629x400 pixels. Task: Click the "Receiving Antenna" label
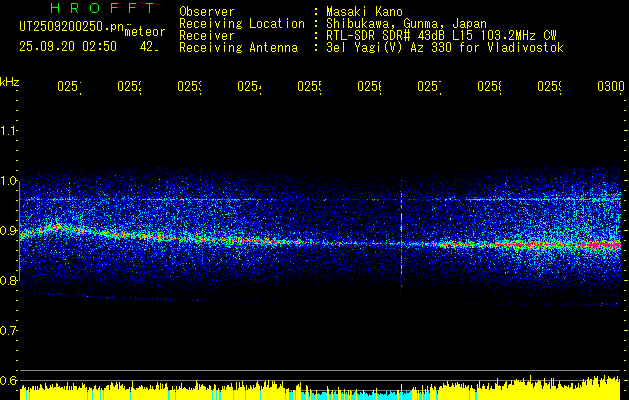pos(238,48)
